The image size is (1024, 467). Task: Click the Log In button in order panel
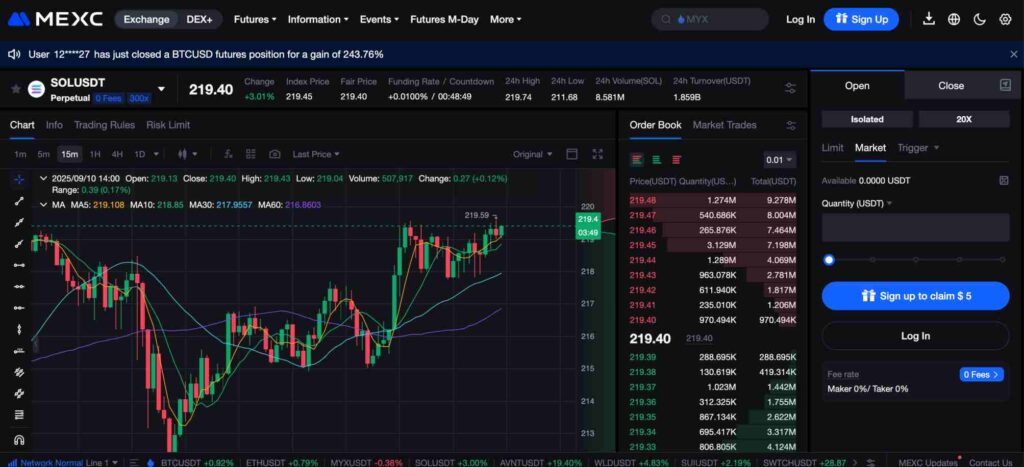[915, 336]
